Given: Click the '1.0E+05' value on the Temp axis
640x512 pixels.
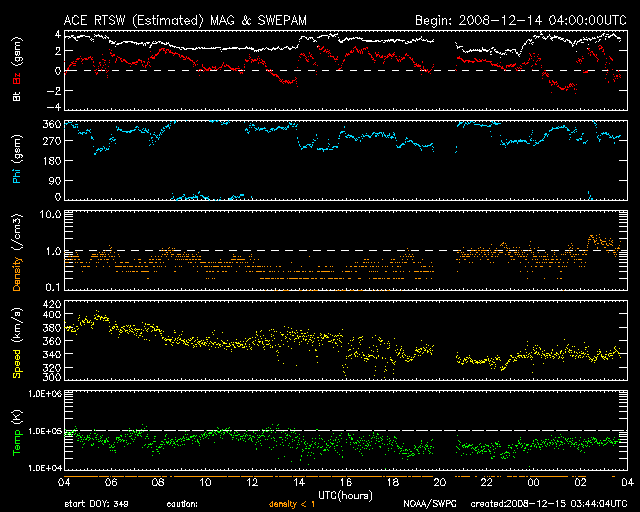Looking at the screenshot, I should click(x=45, y=432).
